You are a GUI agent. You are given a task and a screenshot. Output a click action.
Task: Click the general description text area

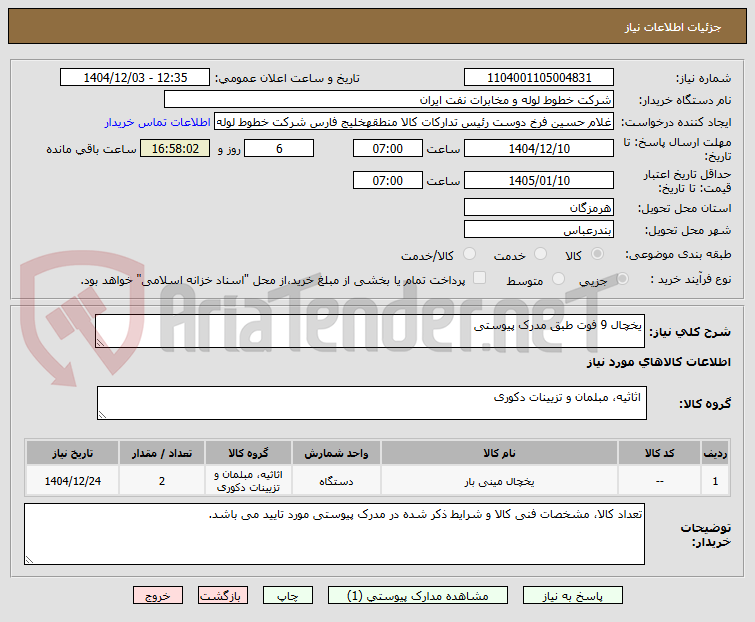(370, 331)
